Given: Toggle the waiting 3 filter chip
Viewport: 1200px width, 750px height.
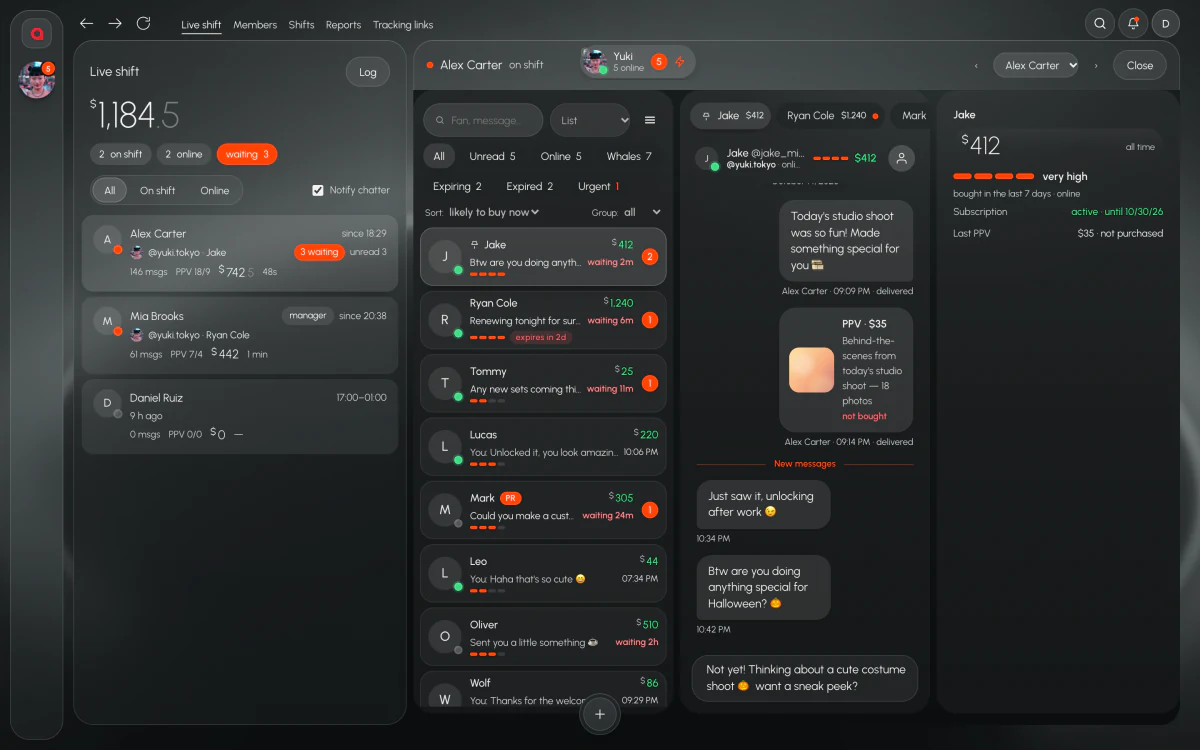Looking at the screenshot, I should click(x=247, y=154).
